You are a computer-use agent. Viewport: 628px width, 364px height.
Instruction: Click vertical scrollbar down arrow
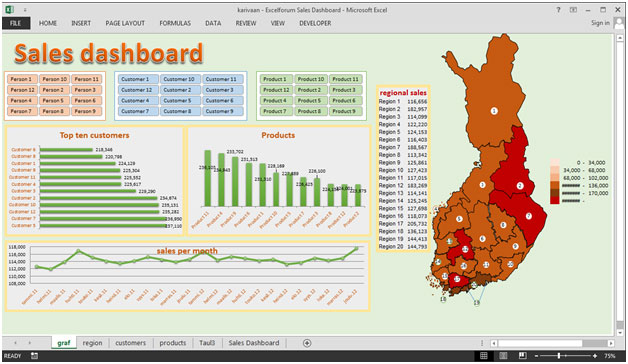tap(620, 332)
